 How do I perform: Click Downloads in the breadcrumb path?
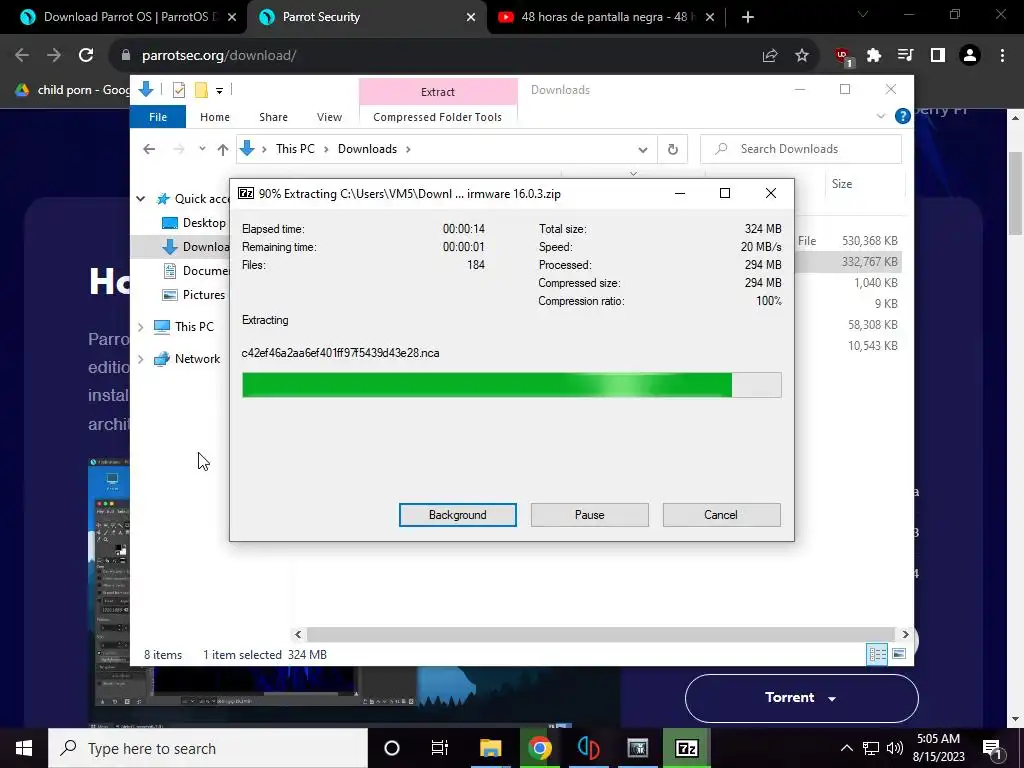click(367, 149)
